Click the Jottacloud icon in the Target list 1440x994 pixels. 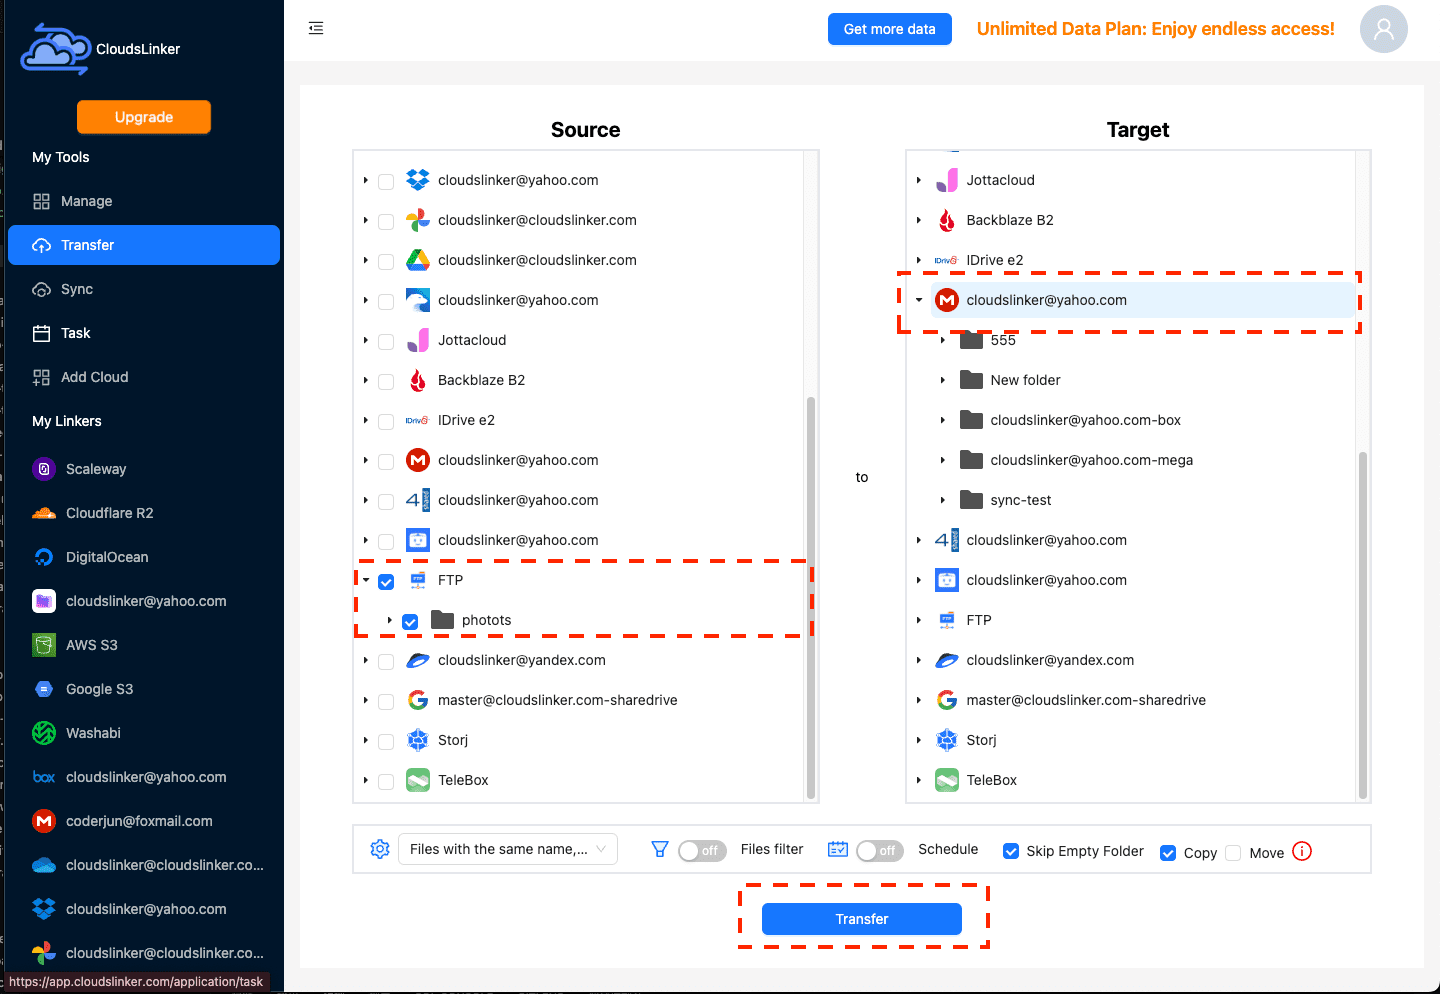pyautogui.click(x=947, y=180)
